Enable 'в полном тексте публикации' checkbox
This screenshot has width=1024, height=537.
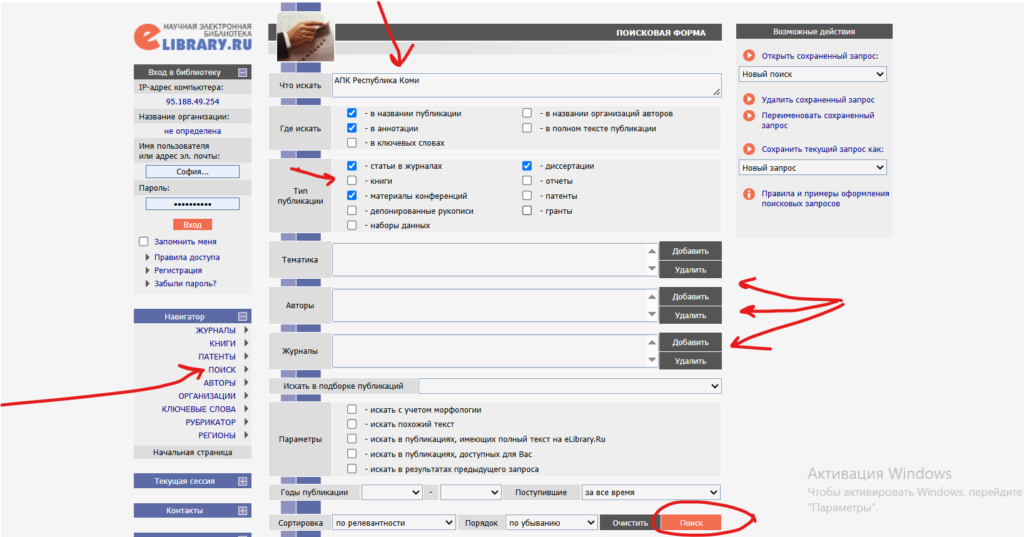[x=527, y=128]
